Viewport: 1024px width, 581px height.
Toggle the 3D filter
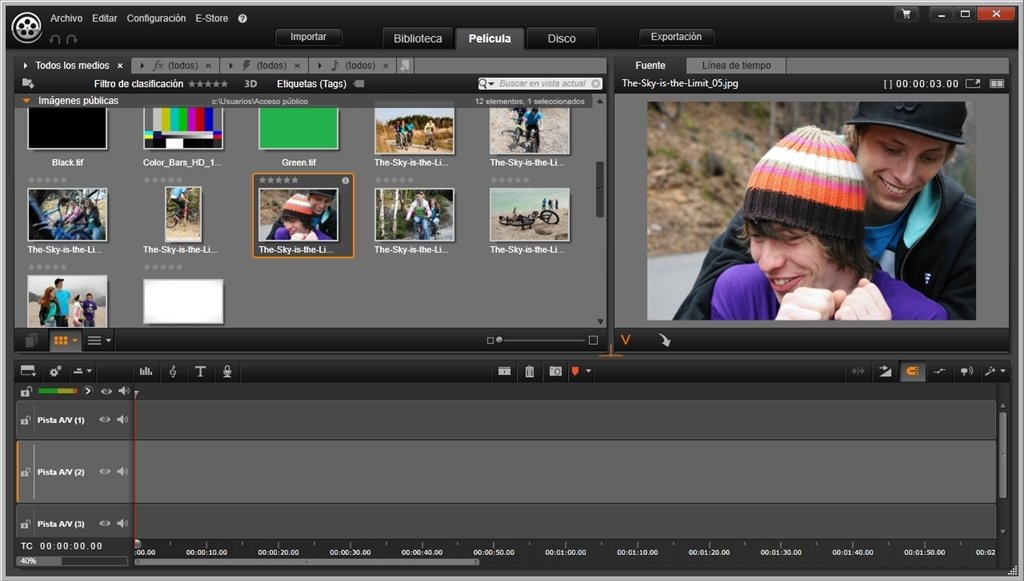coord(251,84)
